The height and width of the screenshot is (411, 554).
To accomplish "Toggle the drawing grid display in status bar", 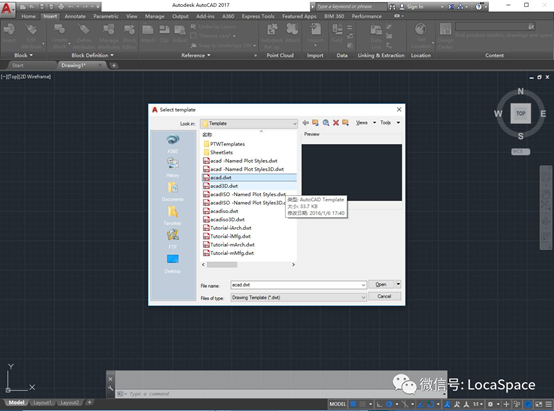I will tap(353, 404).
